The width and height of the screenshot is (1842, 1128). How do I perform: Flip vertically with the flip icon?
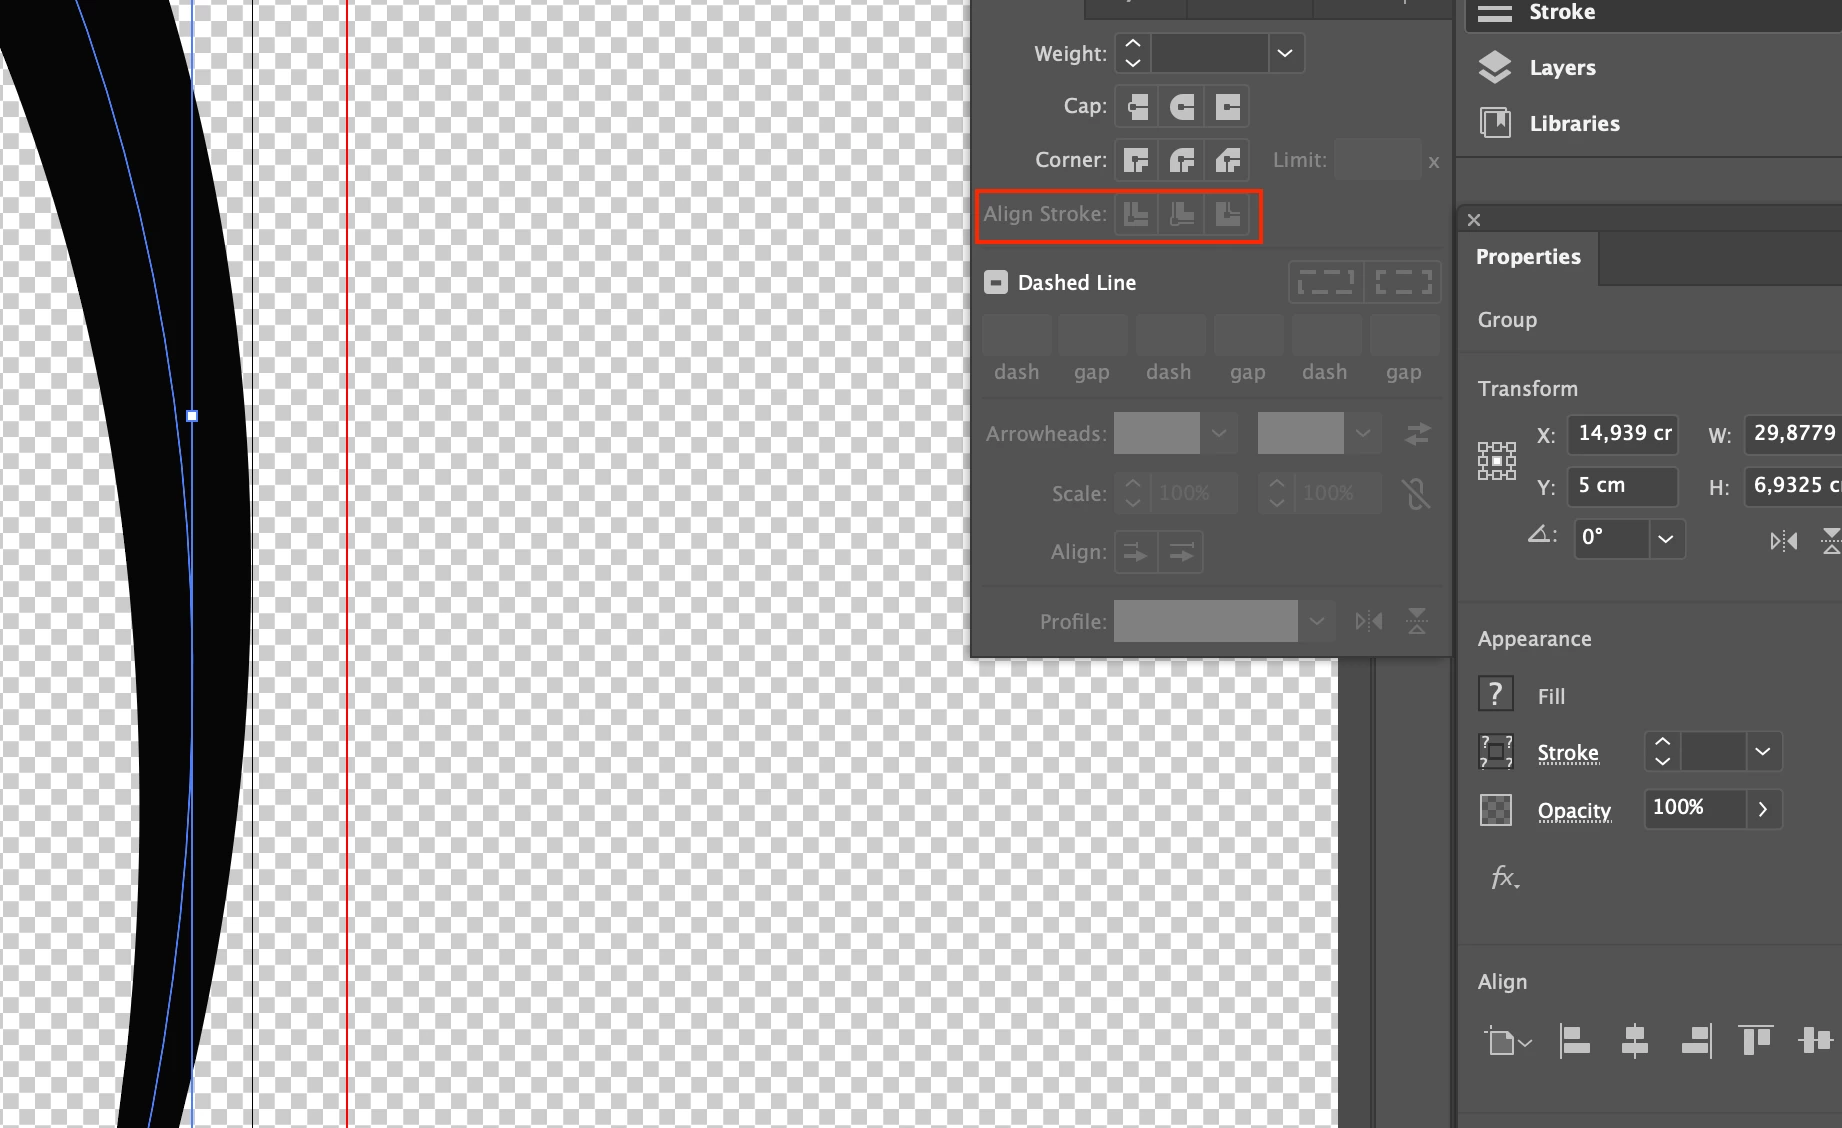point(1831,541)
